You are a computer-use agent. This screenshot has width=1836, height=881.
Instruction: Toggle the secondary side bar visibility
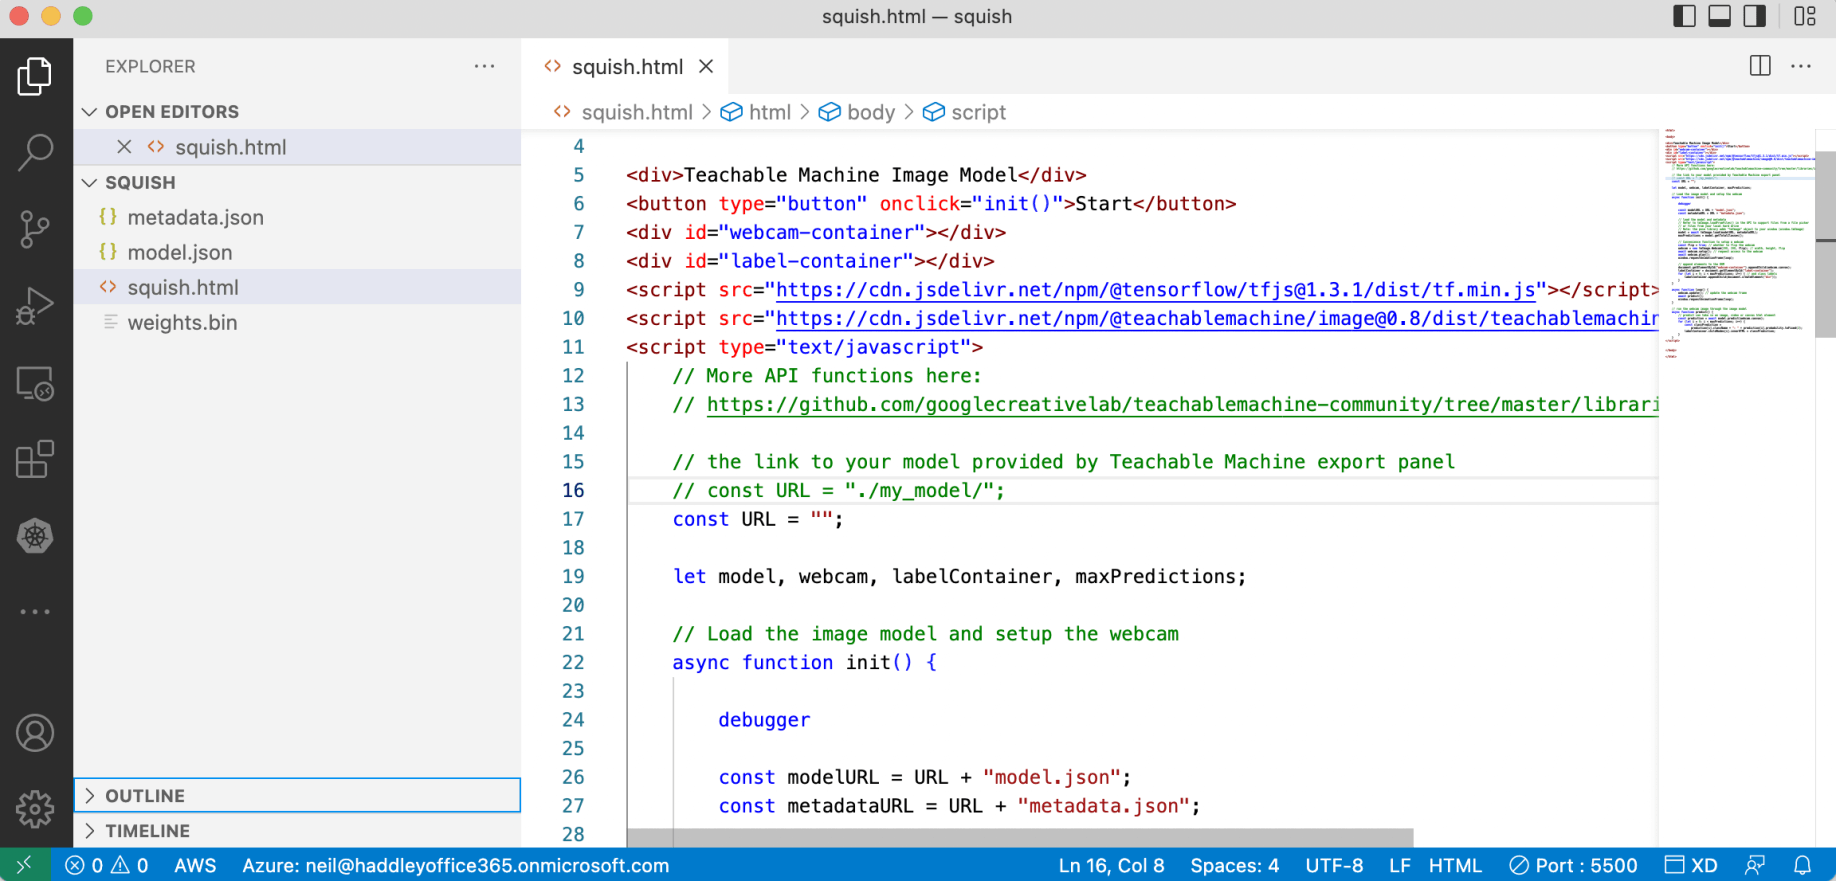(1755, 16)
